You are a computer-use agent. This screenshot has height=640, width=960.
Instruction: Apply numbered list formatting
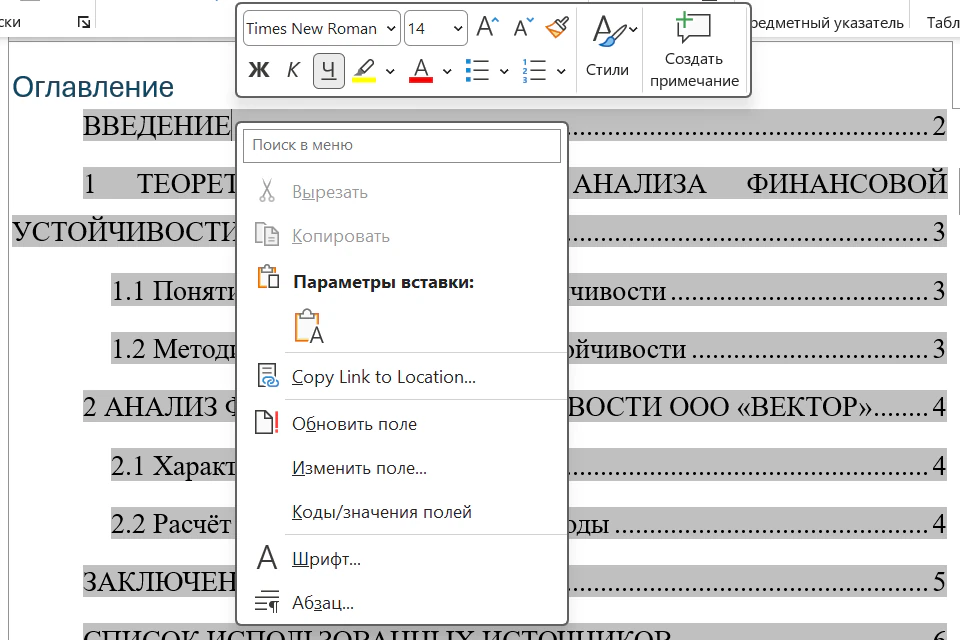point(534,70)
